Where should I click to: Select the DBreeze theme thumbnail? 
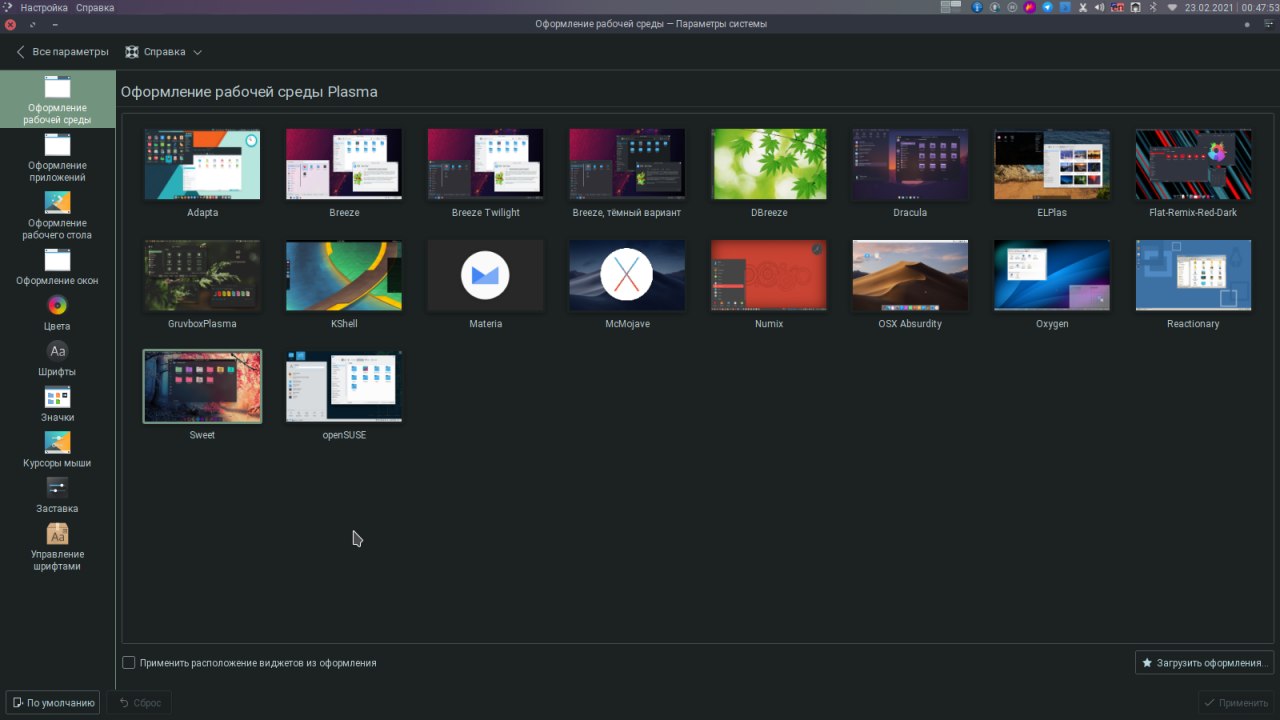pyautogui.click(x=769, y=164)
